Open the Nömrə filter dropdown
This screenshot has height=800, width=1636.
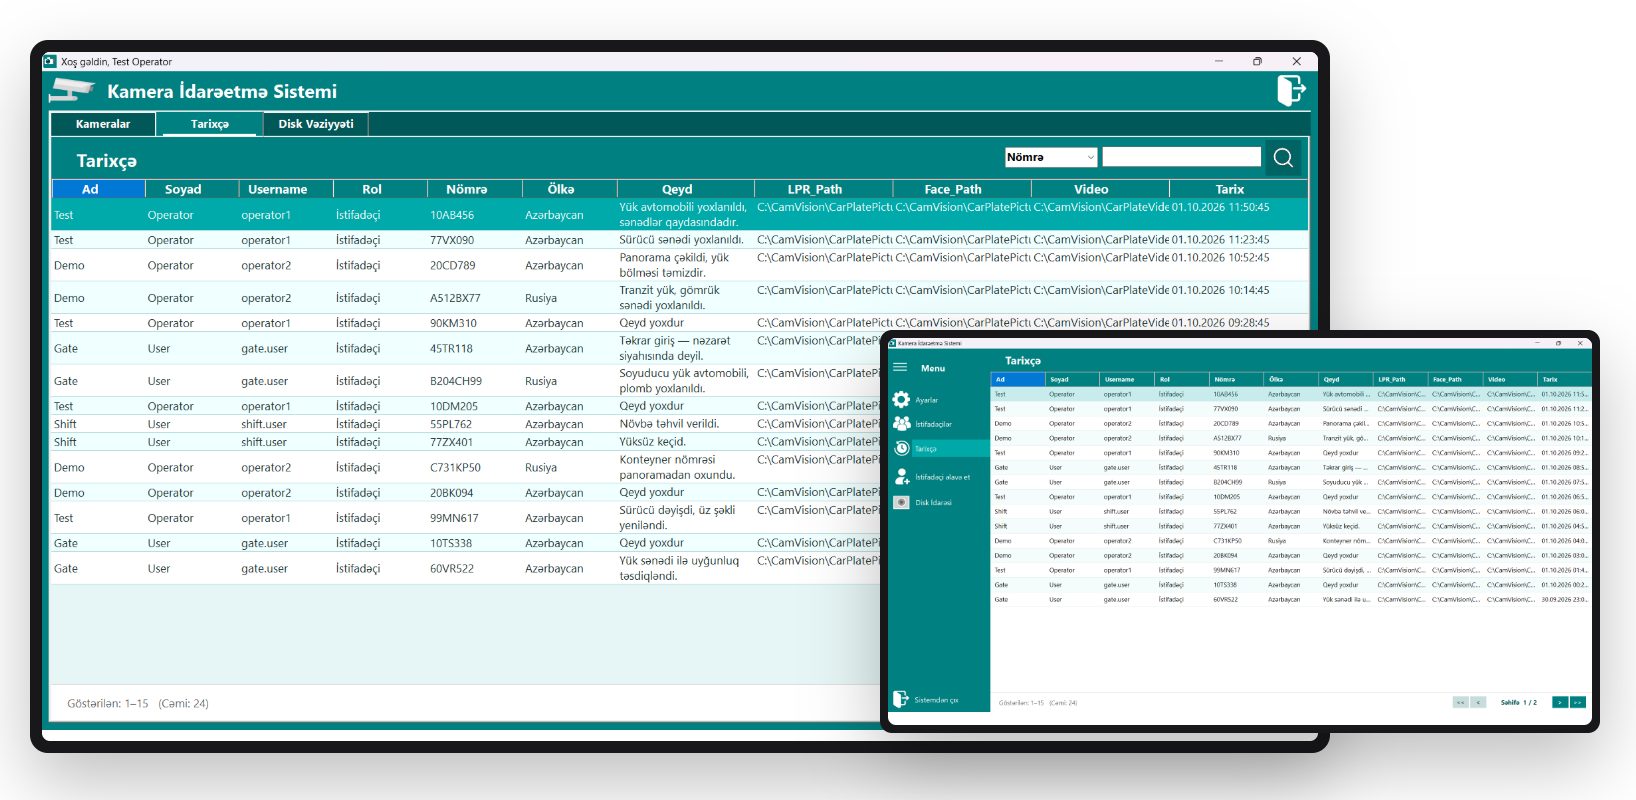tap(1051, 157)
